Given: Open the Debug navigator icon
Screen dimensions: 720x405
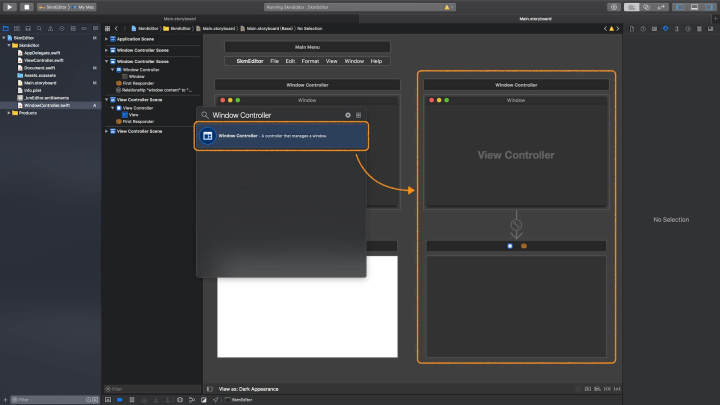Looking at the screenshot, I should 73,28.
